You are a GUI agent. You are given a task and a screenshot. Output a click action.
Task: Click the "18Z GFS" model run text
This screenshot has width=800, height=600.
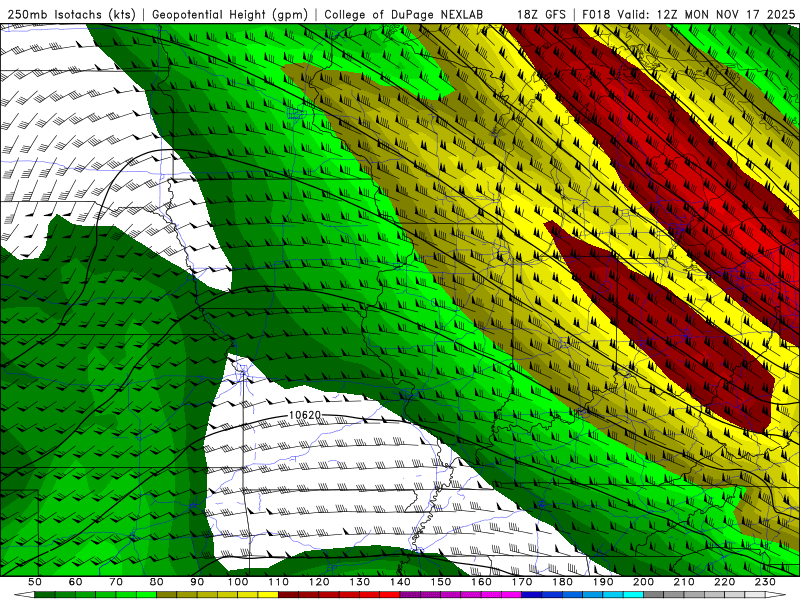[541, 14]
